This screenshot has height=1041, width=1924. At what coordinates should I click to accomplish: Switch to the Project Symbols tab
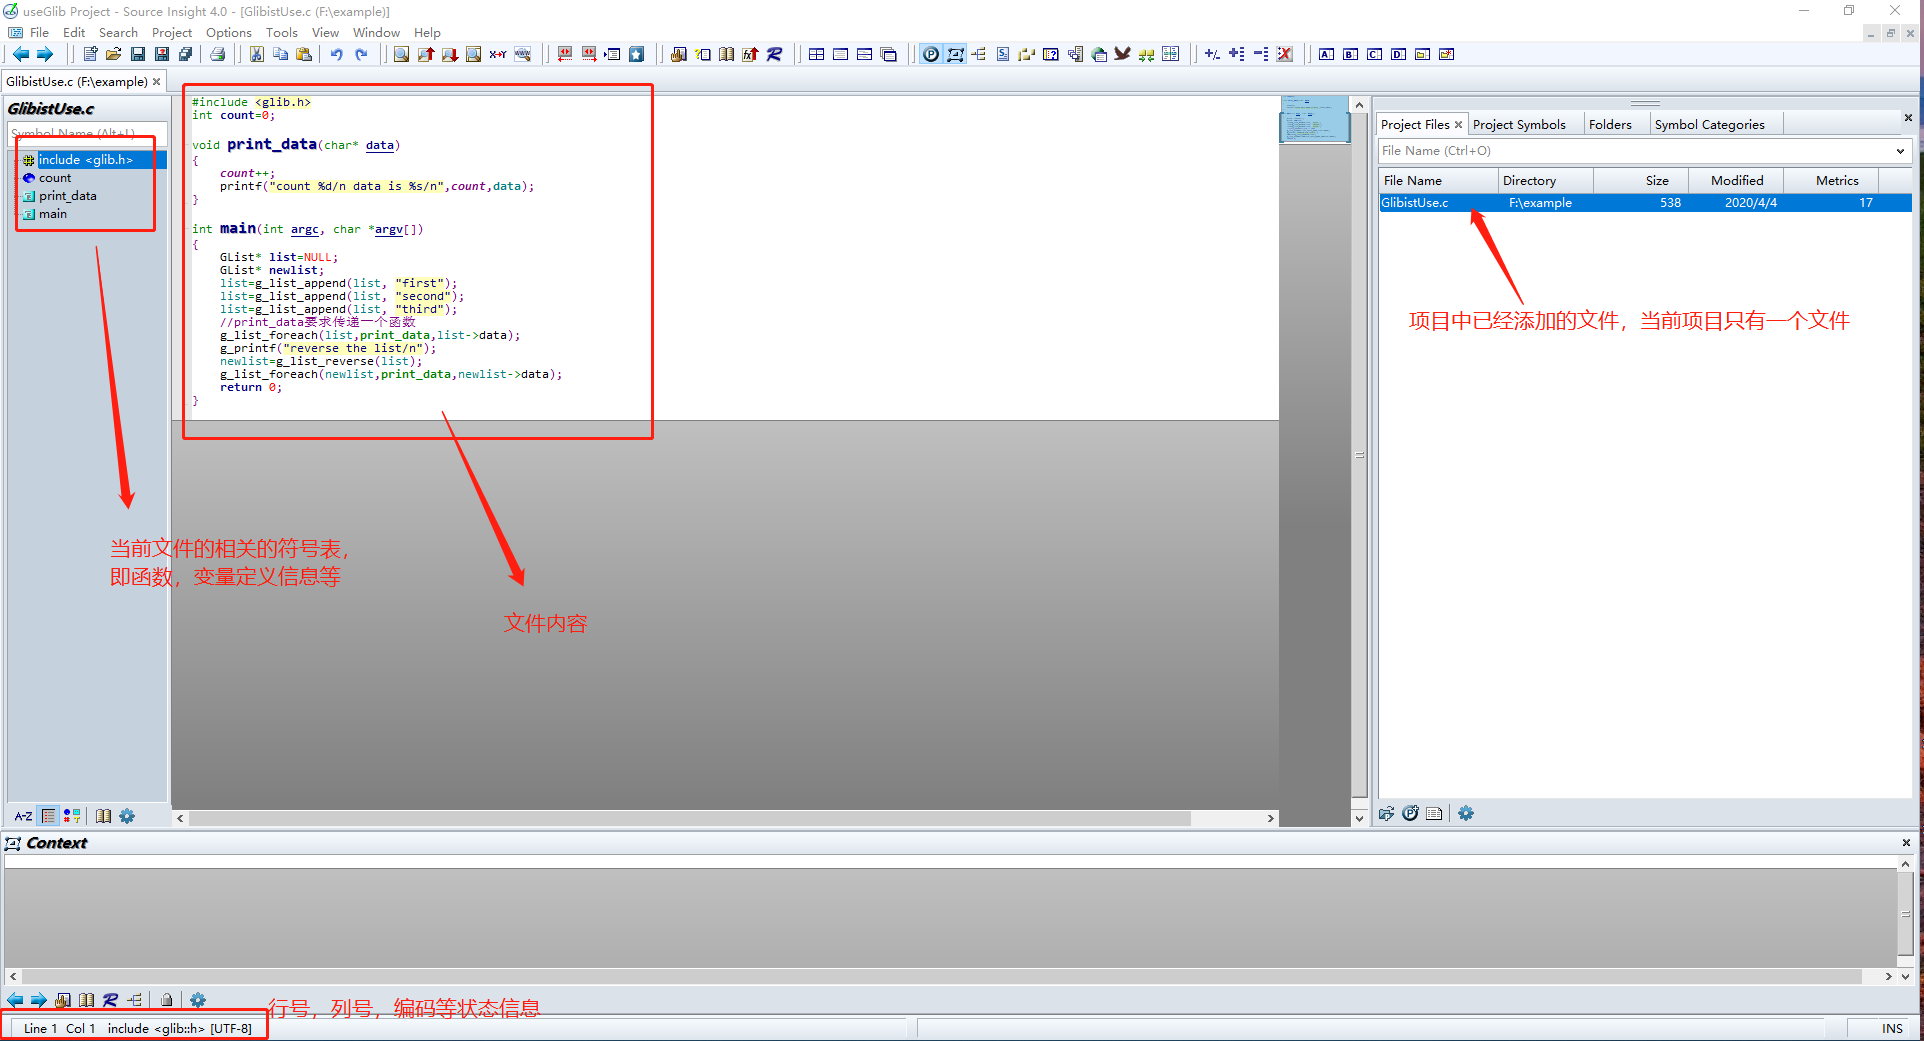[1518, 124]
